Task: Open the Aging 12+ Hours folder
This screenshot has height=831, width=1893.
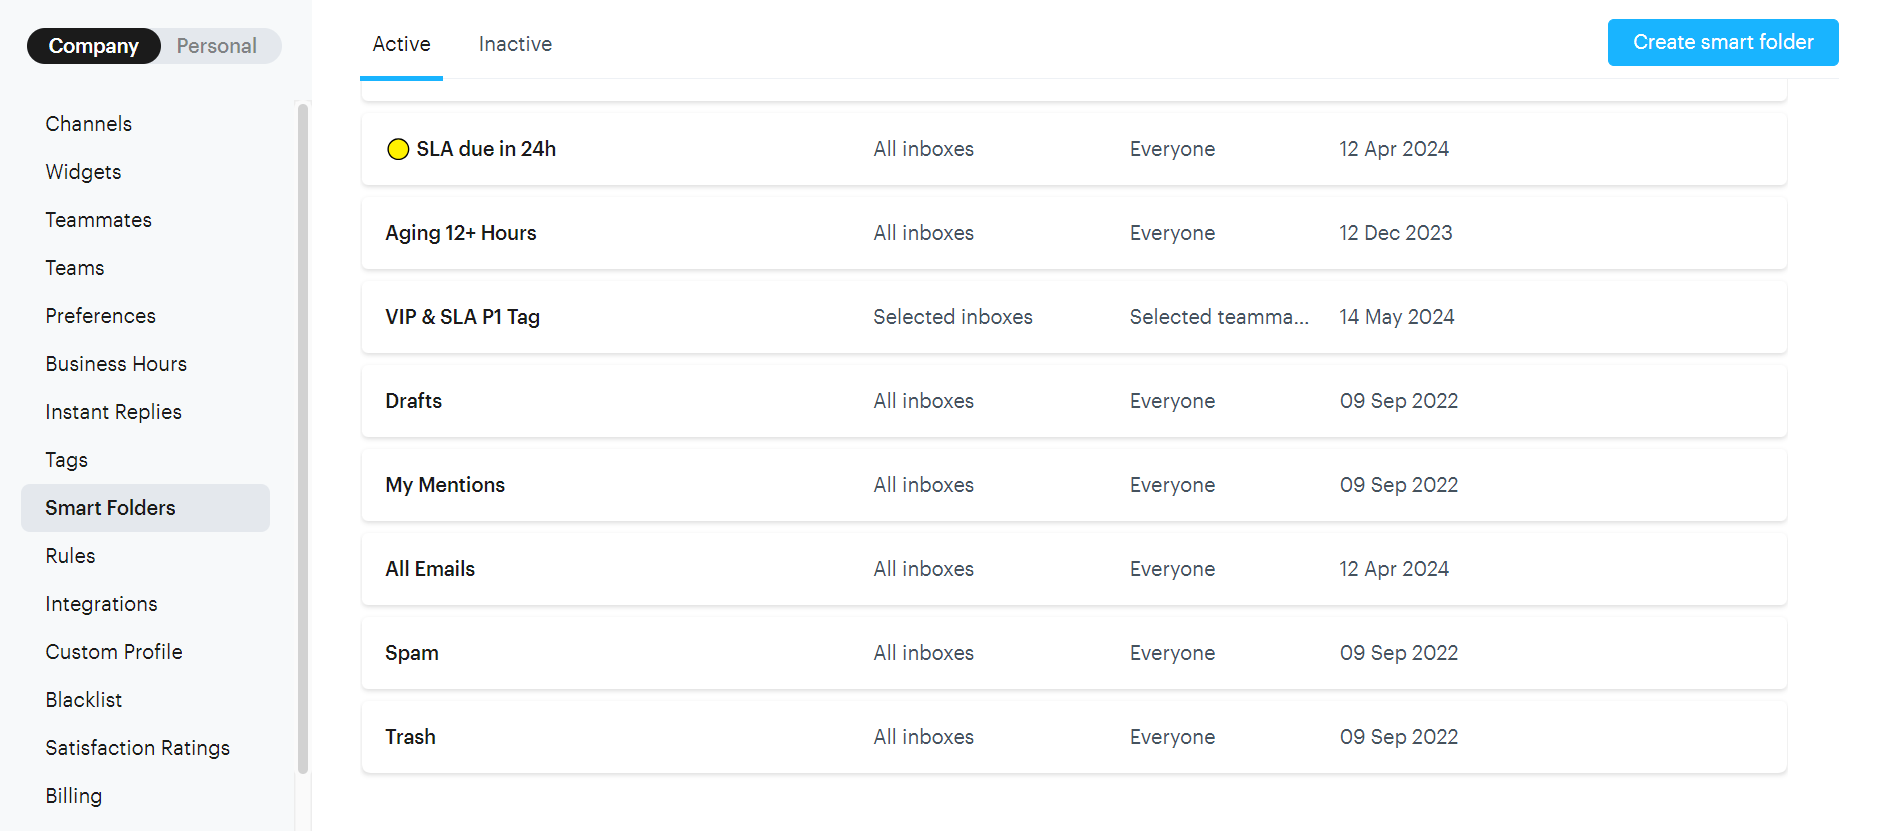Action: [x=461, y=233]
